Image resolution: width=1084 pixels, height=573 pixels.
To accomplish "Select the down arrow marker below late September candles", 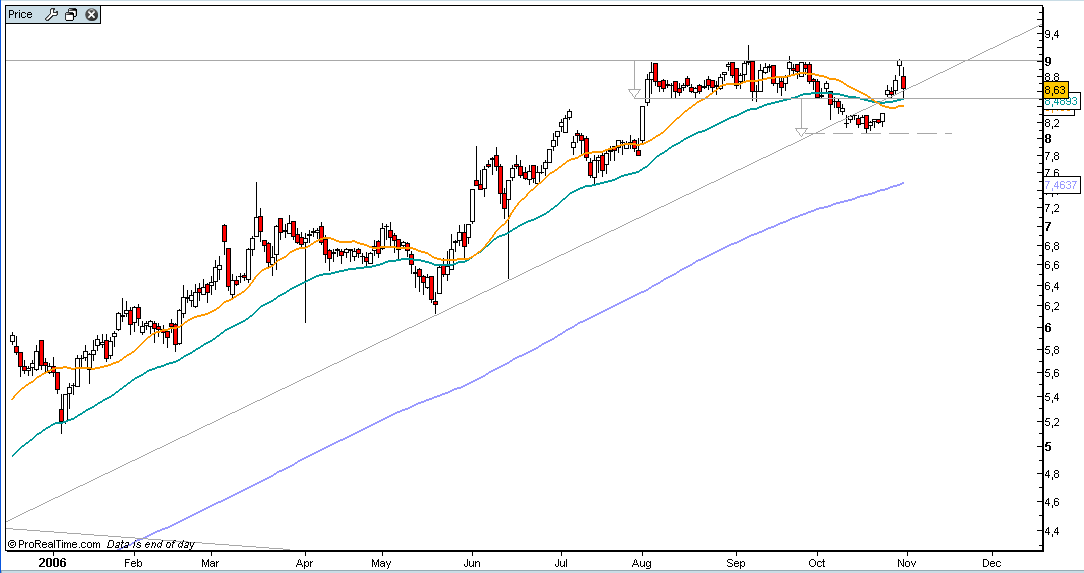I will 801,131.
